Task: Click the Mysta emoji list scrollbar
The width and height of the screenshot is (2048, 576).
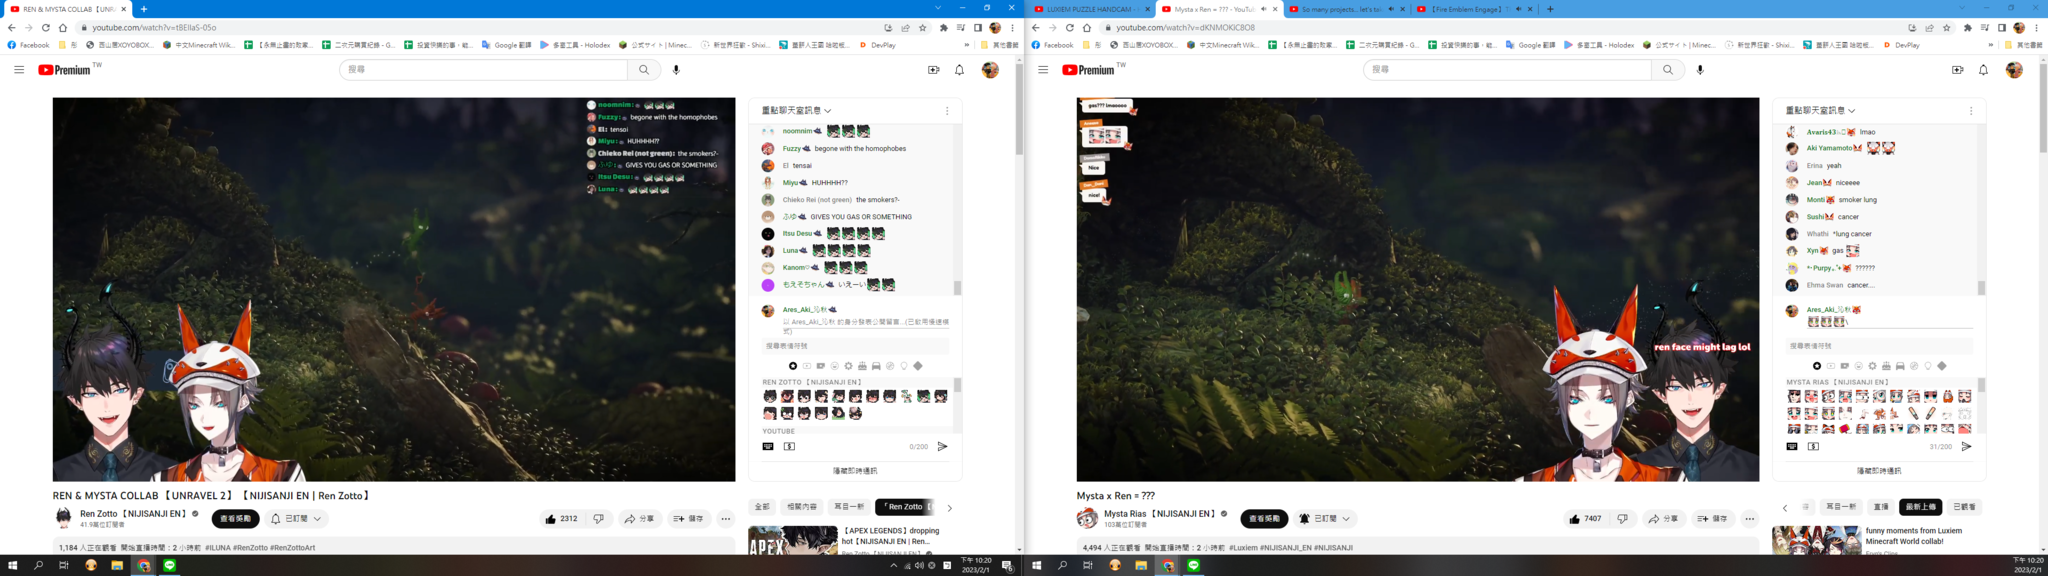Action: tap(1981, 385)
